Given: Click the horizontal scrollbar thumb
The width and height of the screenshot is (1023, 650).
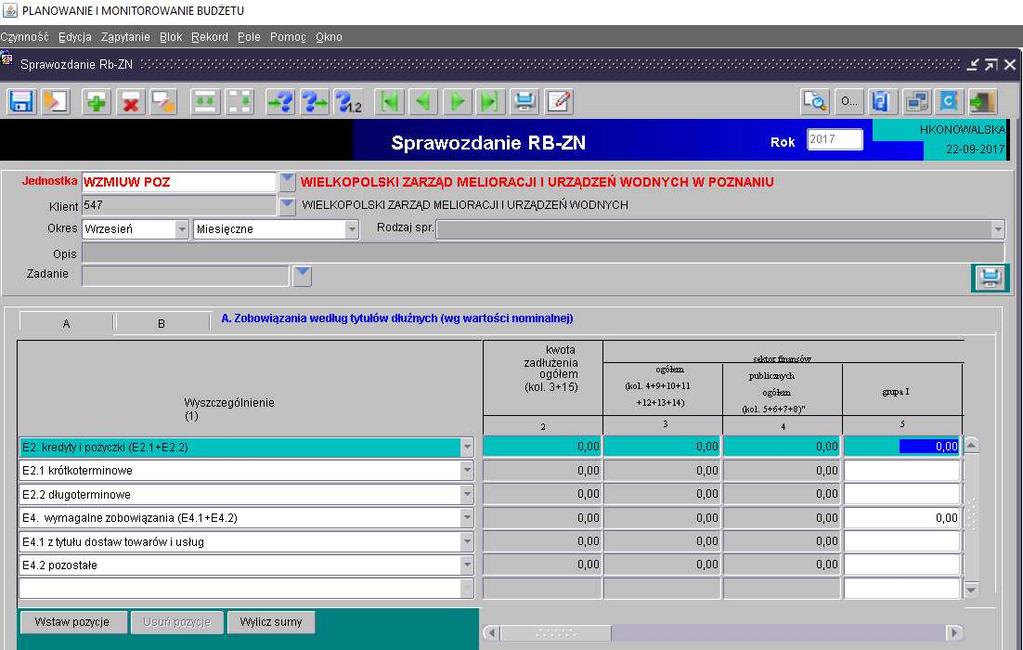Looking at the screenshot, I should click(x=556, y=632).
